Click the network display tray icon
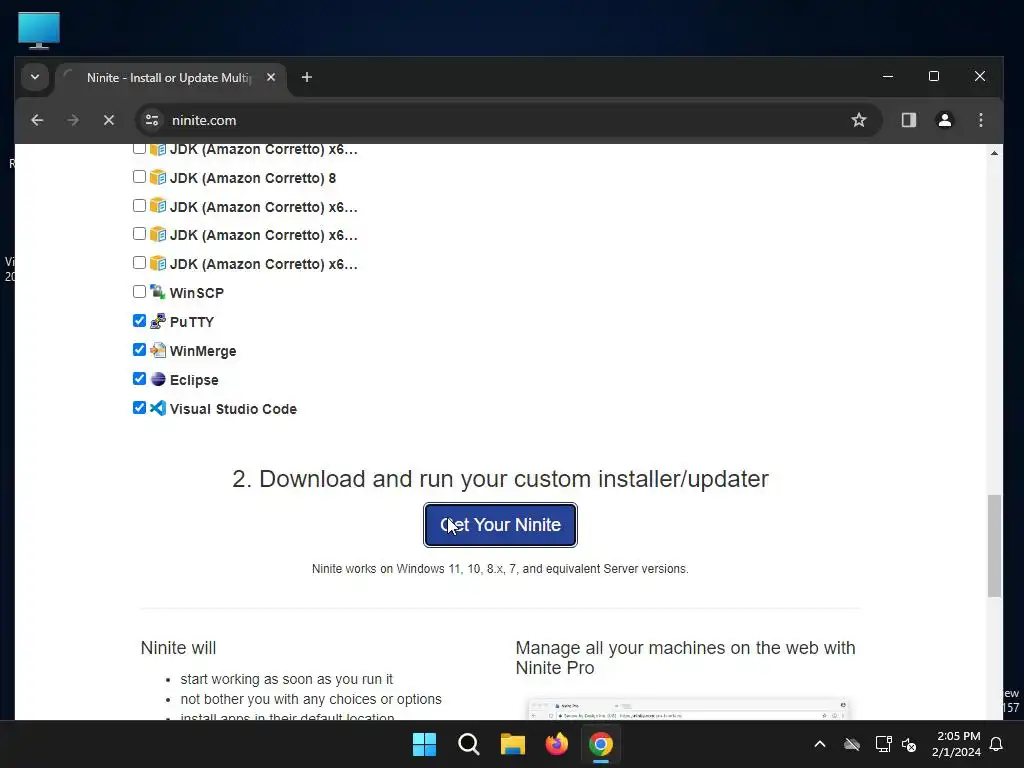This screenshot has width=1024, height=768. [x=884, y=744]
